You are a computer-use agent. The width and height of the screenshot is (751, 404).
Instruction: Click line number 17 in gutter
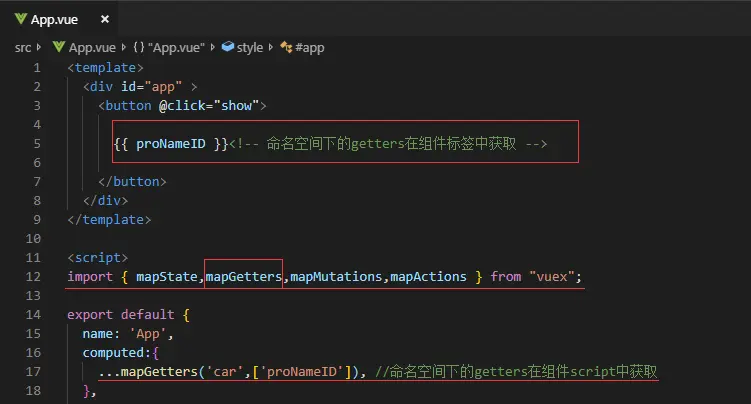tap(33, 372)
